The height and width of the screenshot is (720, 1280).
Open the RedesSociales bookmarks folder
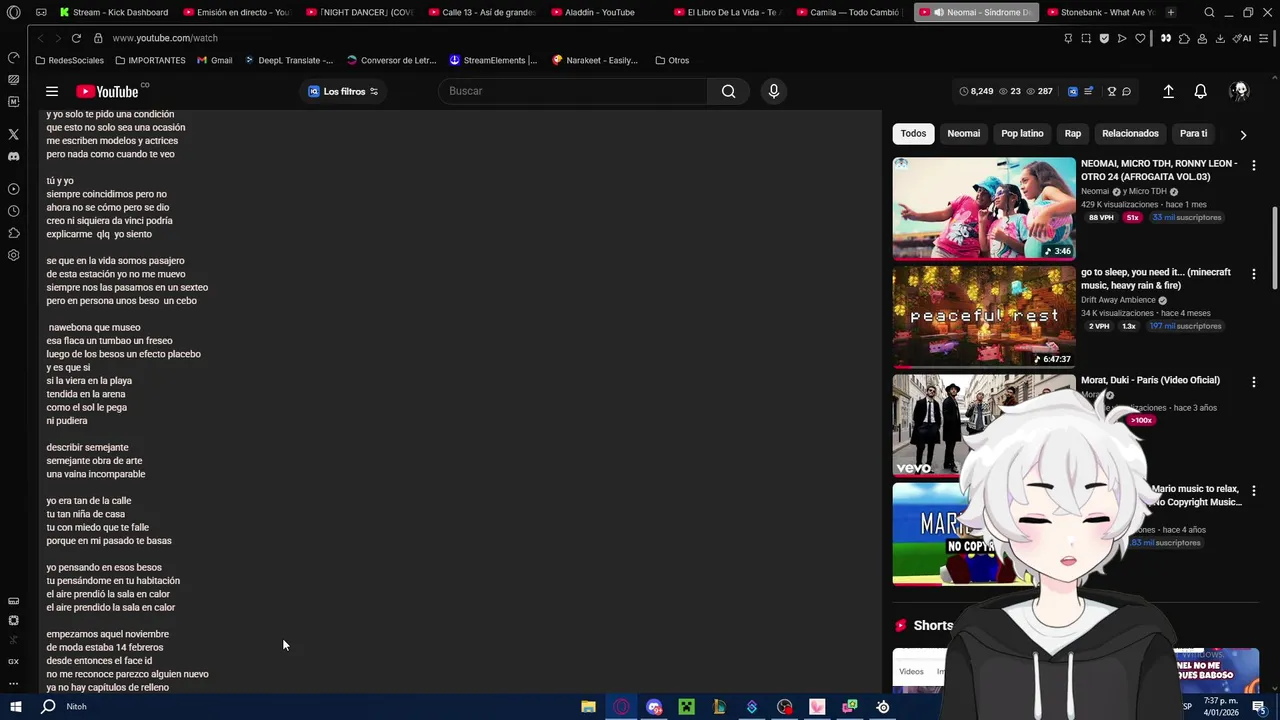tap(69, 60)
